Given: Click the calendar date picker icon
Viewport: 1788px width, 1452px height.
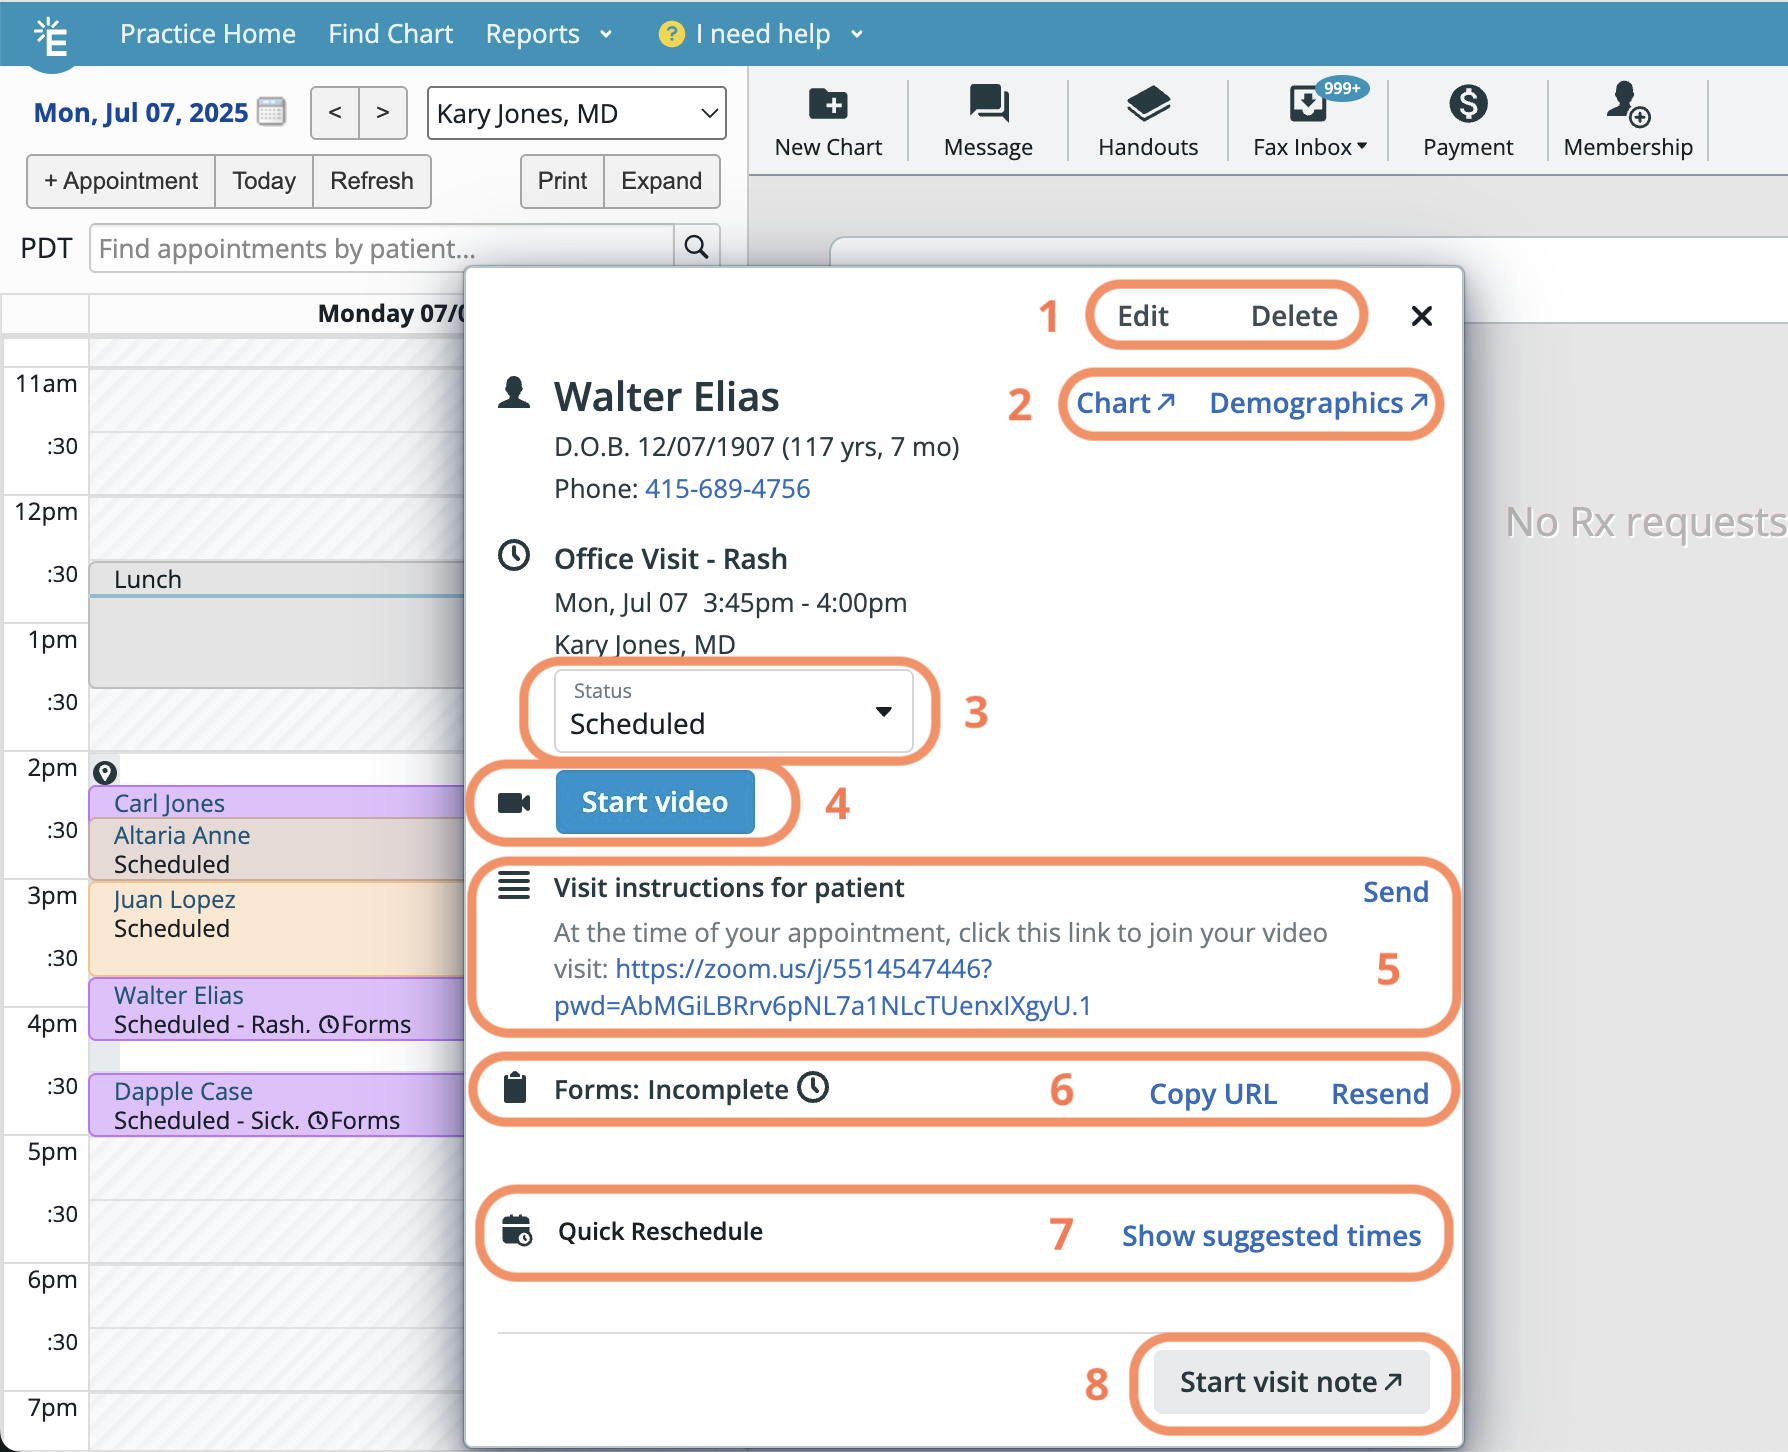Looking at the screenshot, I should [271, 112].
